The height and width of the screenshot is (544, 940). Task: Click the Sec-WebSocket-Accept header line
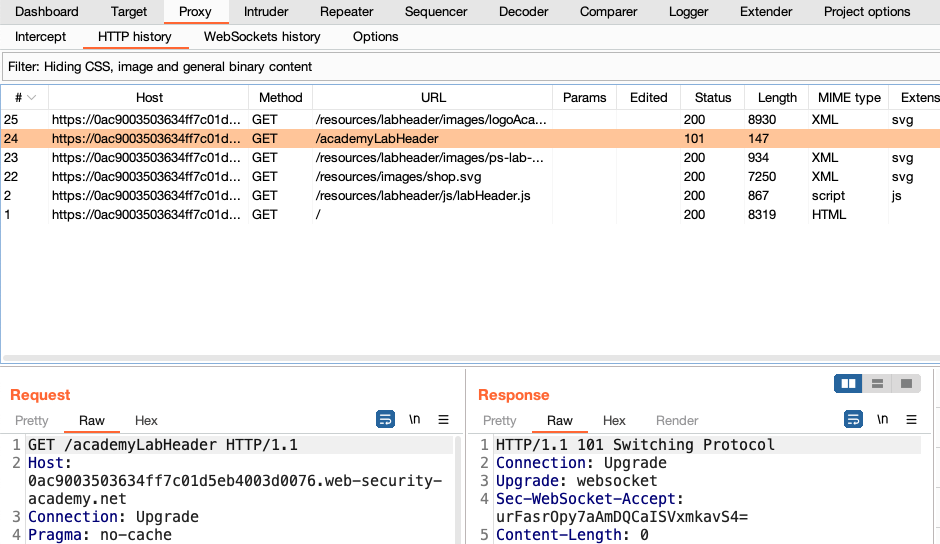(x=622, y=507)
